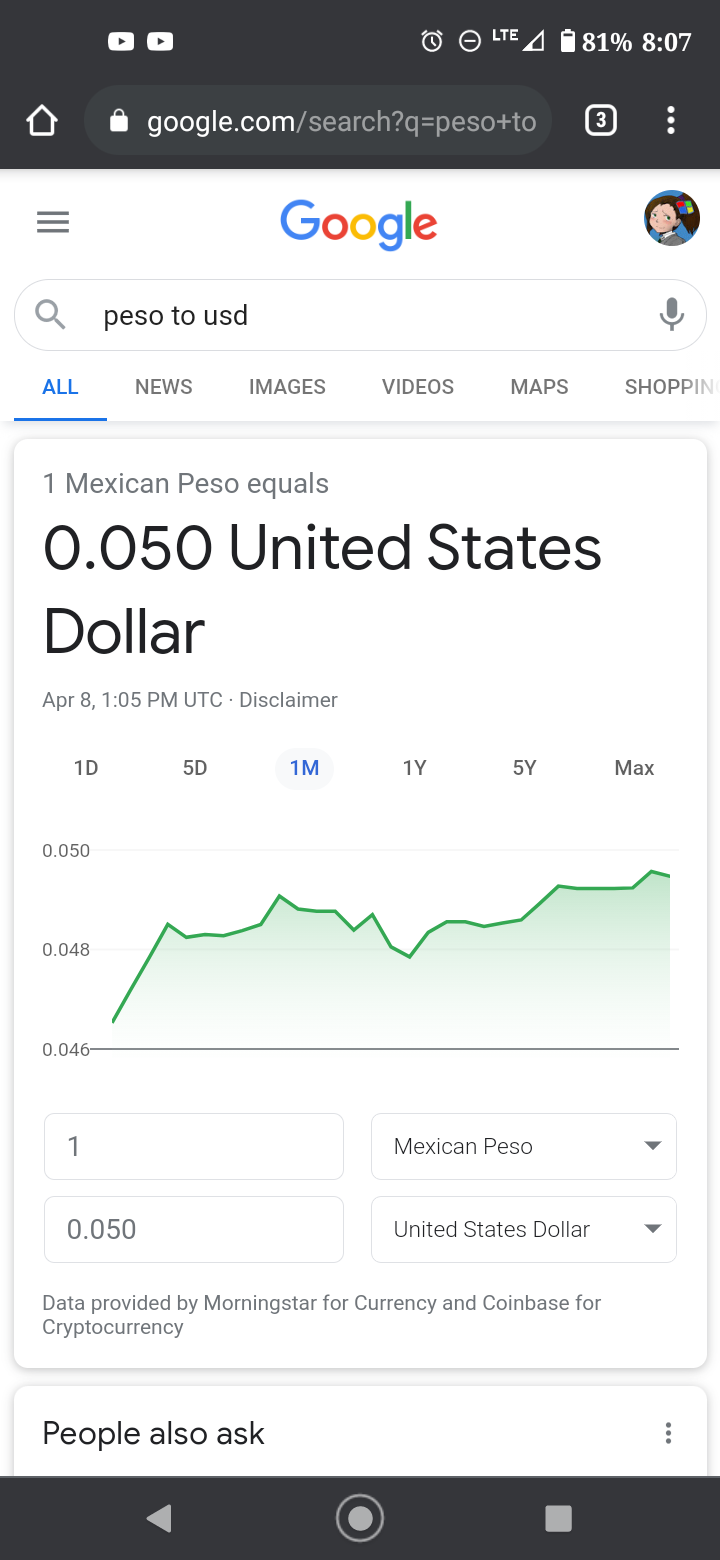Image resolution: width=720 pixels, height=1560 pixels.
Task: Tap the Google account profile avatar
Action: pos(671,218)
